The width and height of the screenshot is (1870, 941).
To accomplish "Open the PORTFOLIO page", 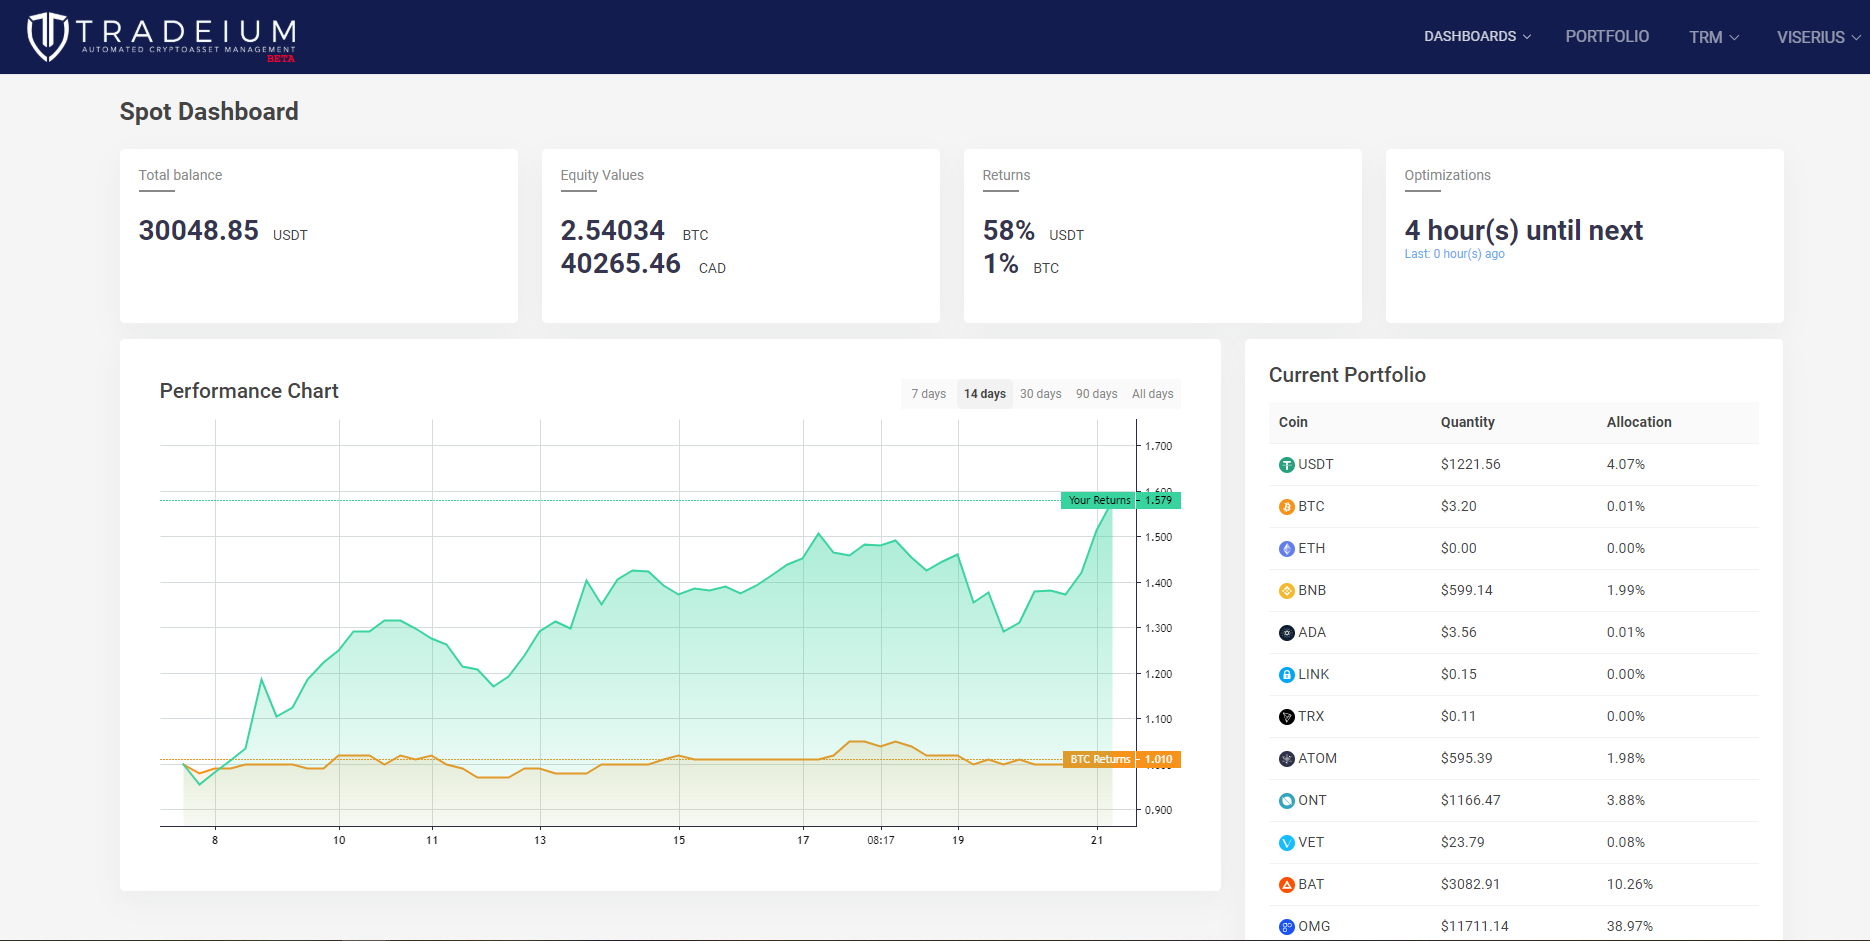I will pyautogui.click(x=1607, y=36).
